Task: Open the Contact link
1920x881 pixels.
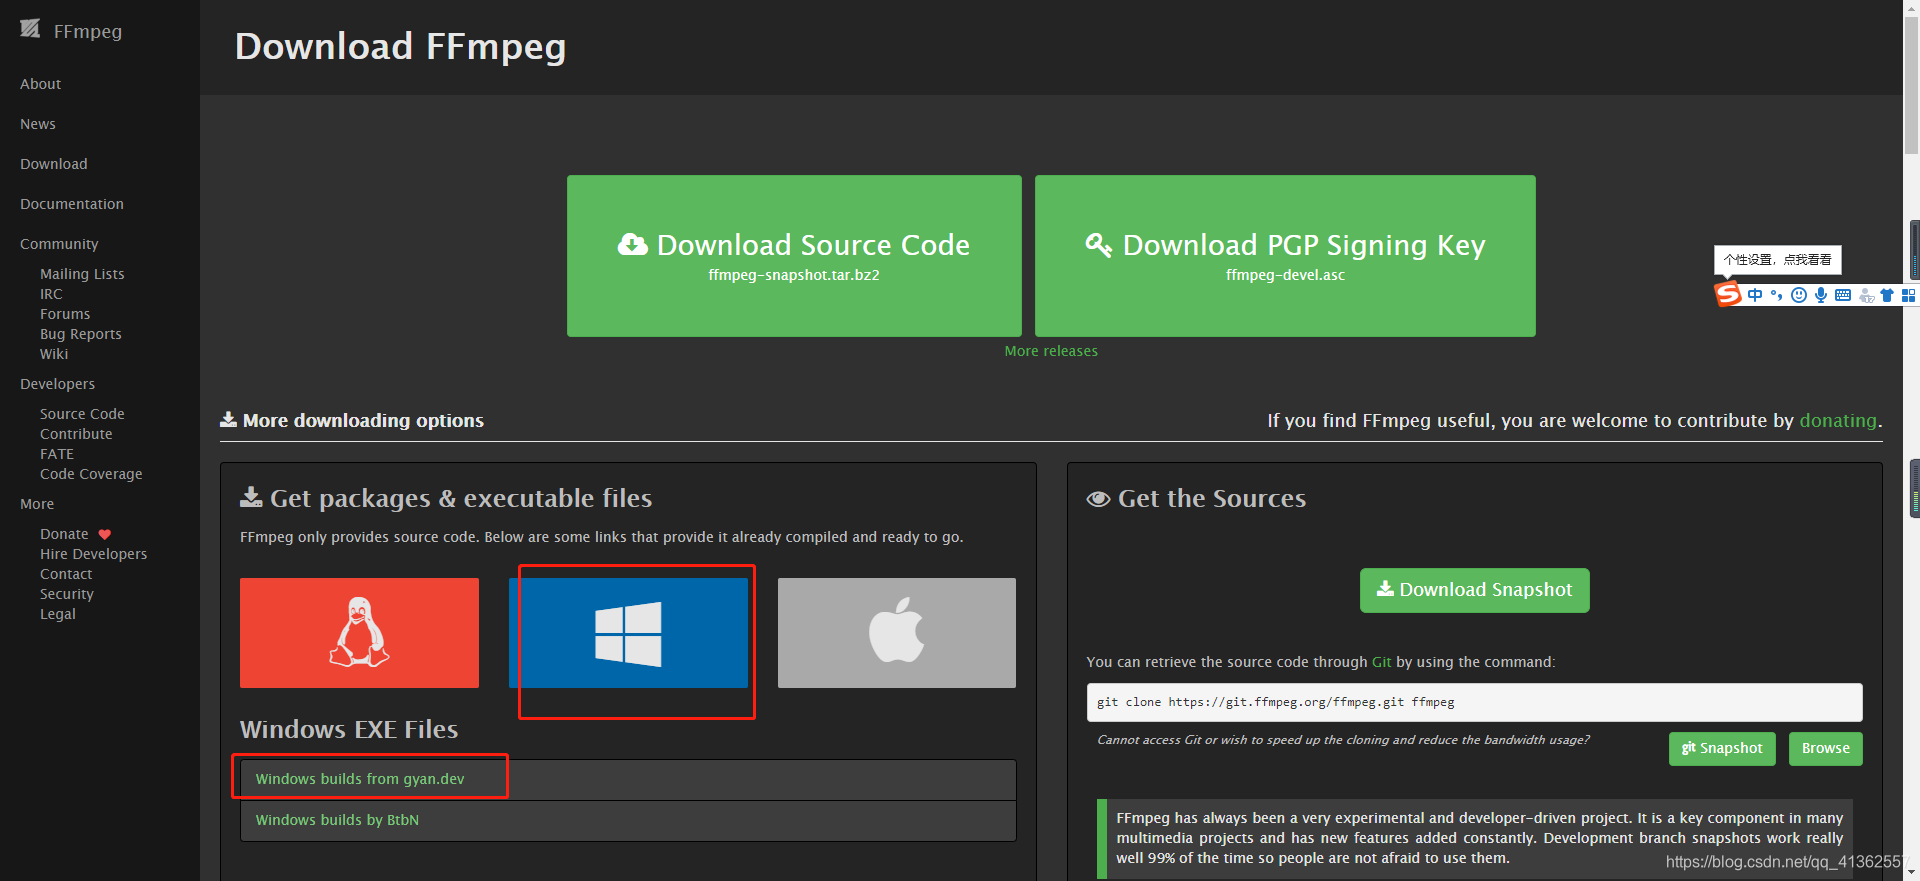Action: [x=66, y=574]
